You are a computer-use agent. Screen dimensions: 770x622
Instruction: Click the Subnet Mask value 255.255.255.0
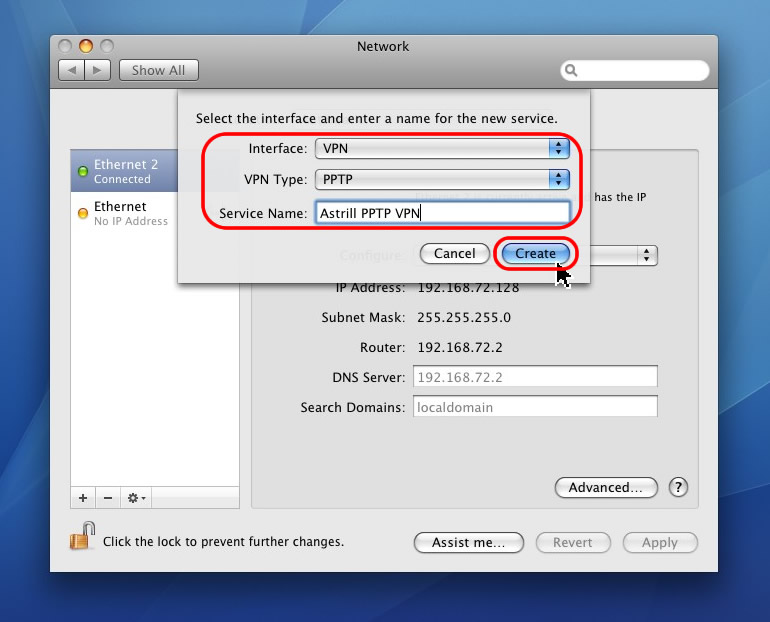tap(464, 318)
